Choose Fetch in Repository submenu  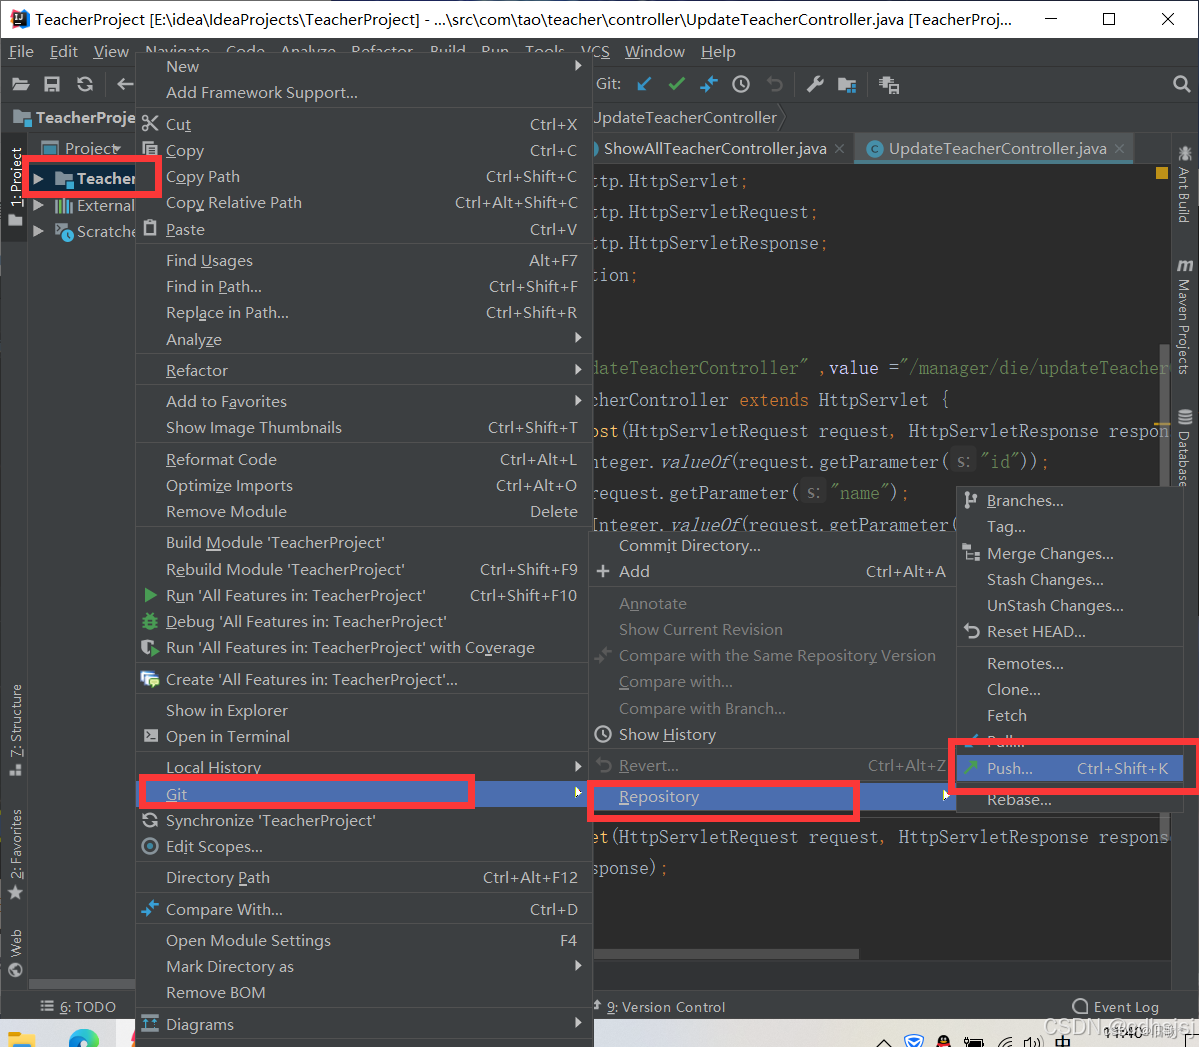[1071, 715]
